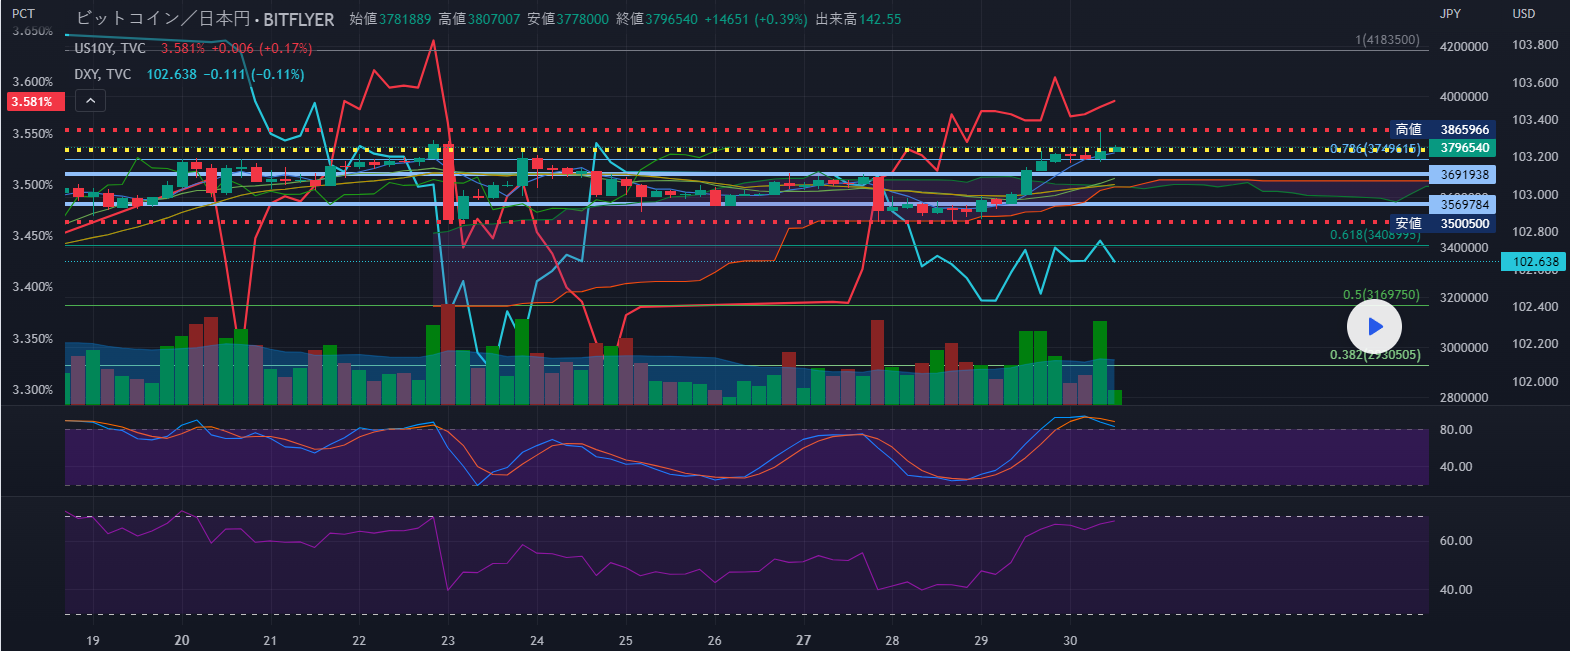Collapse the indicator legend with chevron button
This screenshot has height=651, width=1570.
90,100
